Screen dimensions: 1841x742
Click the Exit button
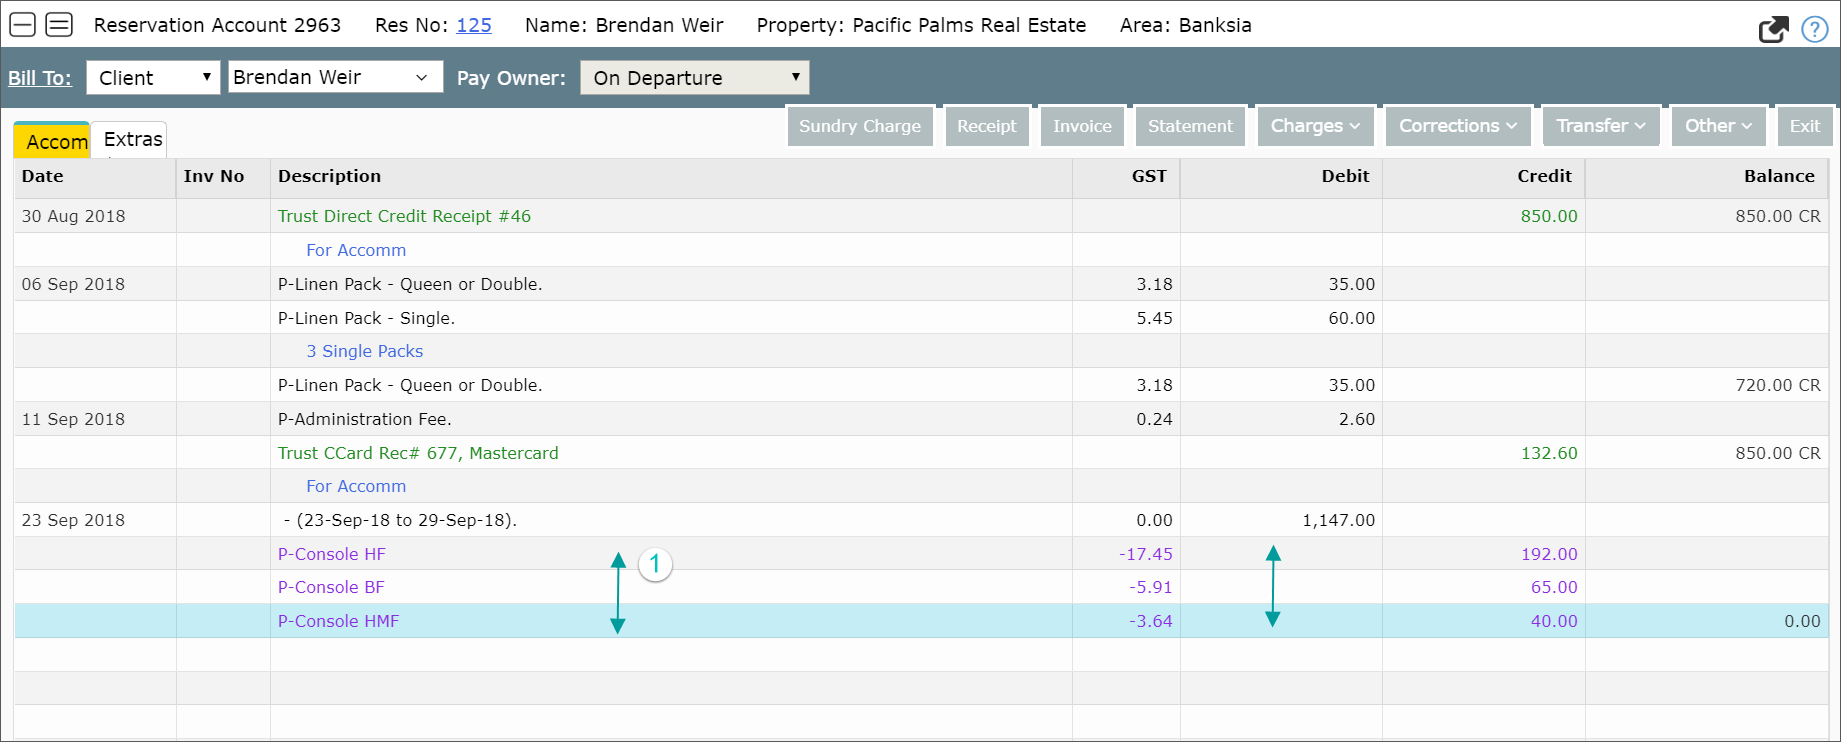(1804, 126)
